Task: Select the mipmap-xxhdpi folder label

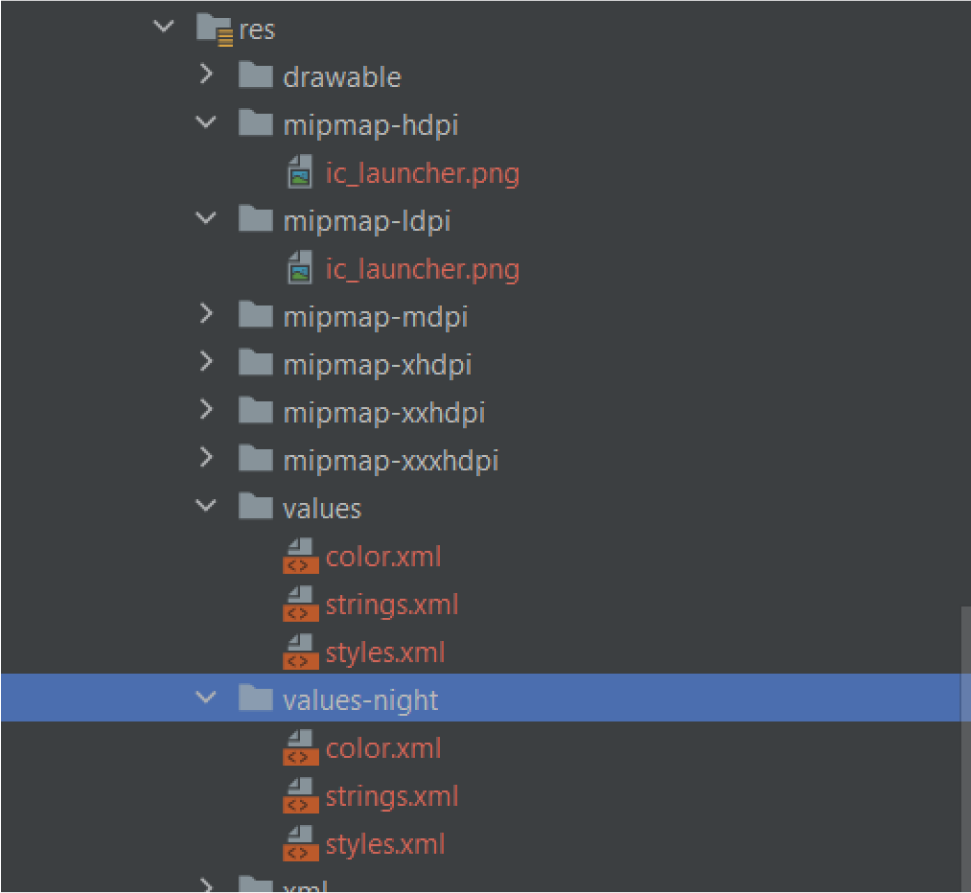Action: point(384,413)
